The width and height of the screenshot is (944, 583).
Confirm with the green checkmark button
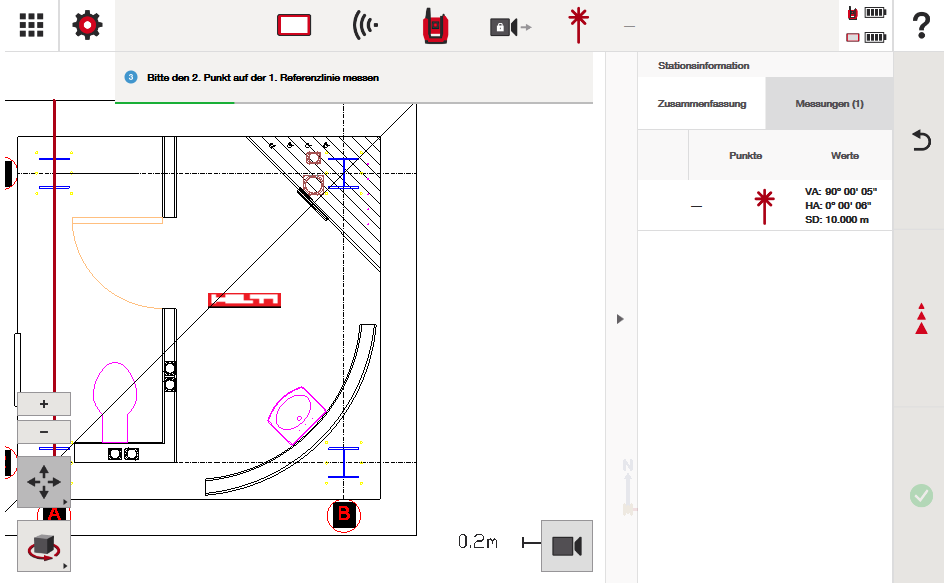point(921,495)
